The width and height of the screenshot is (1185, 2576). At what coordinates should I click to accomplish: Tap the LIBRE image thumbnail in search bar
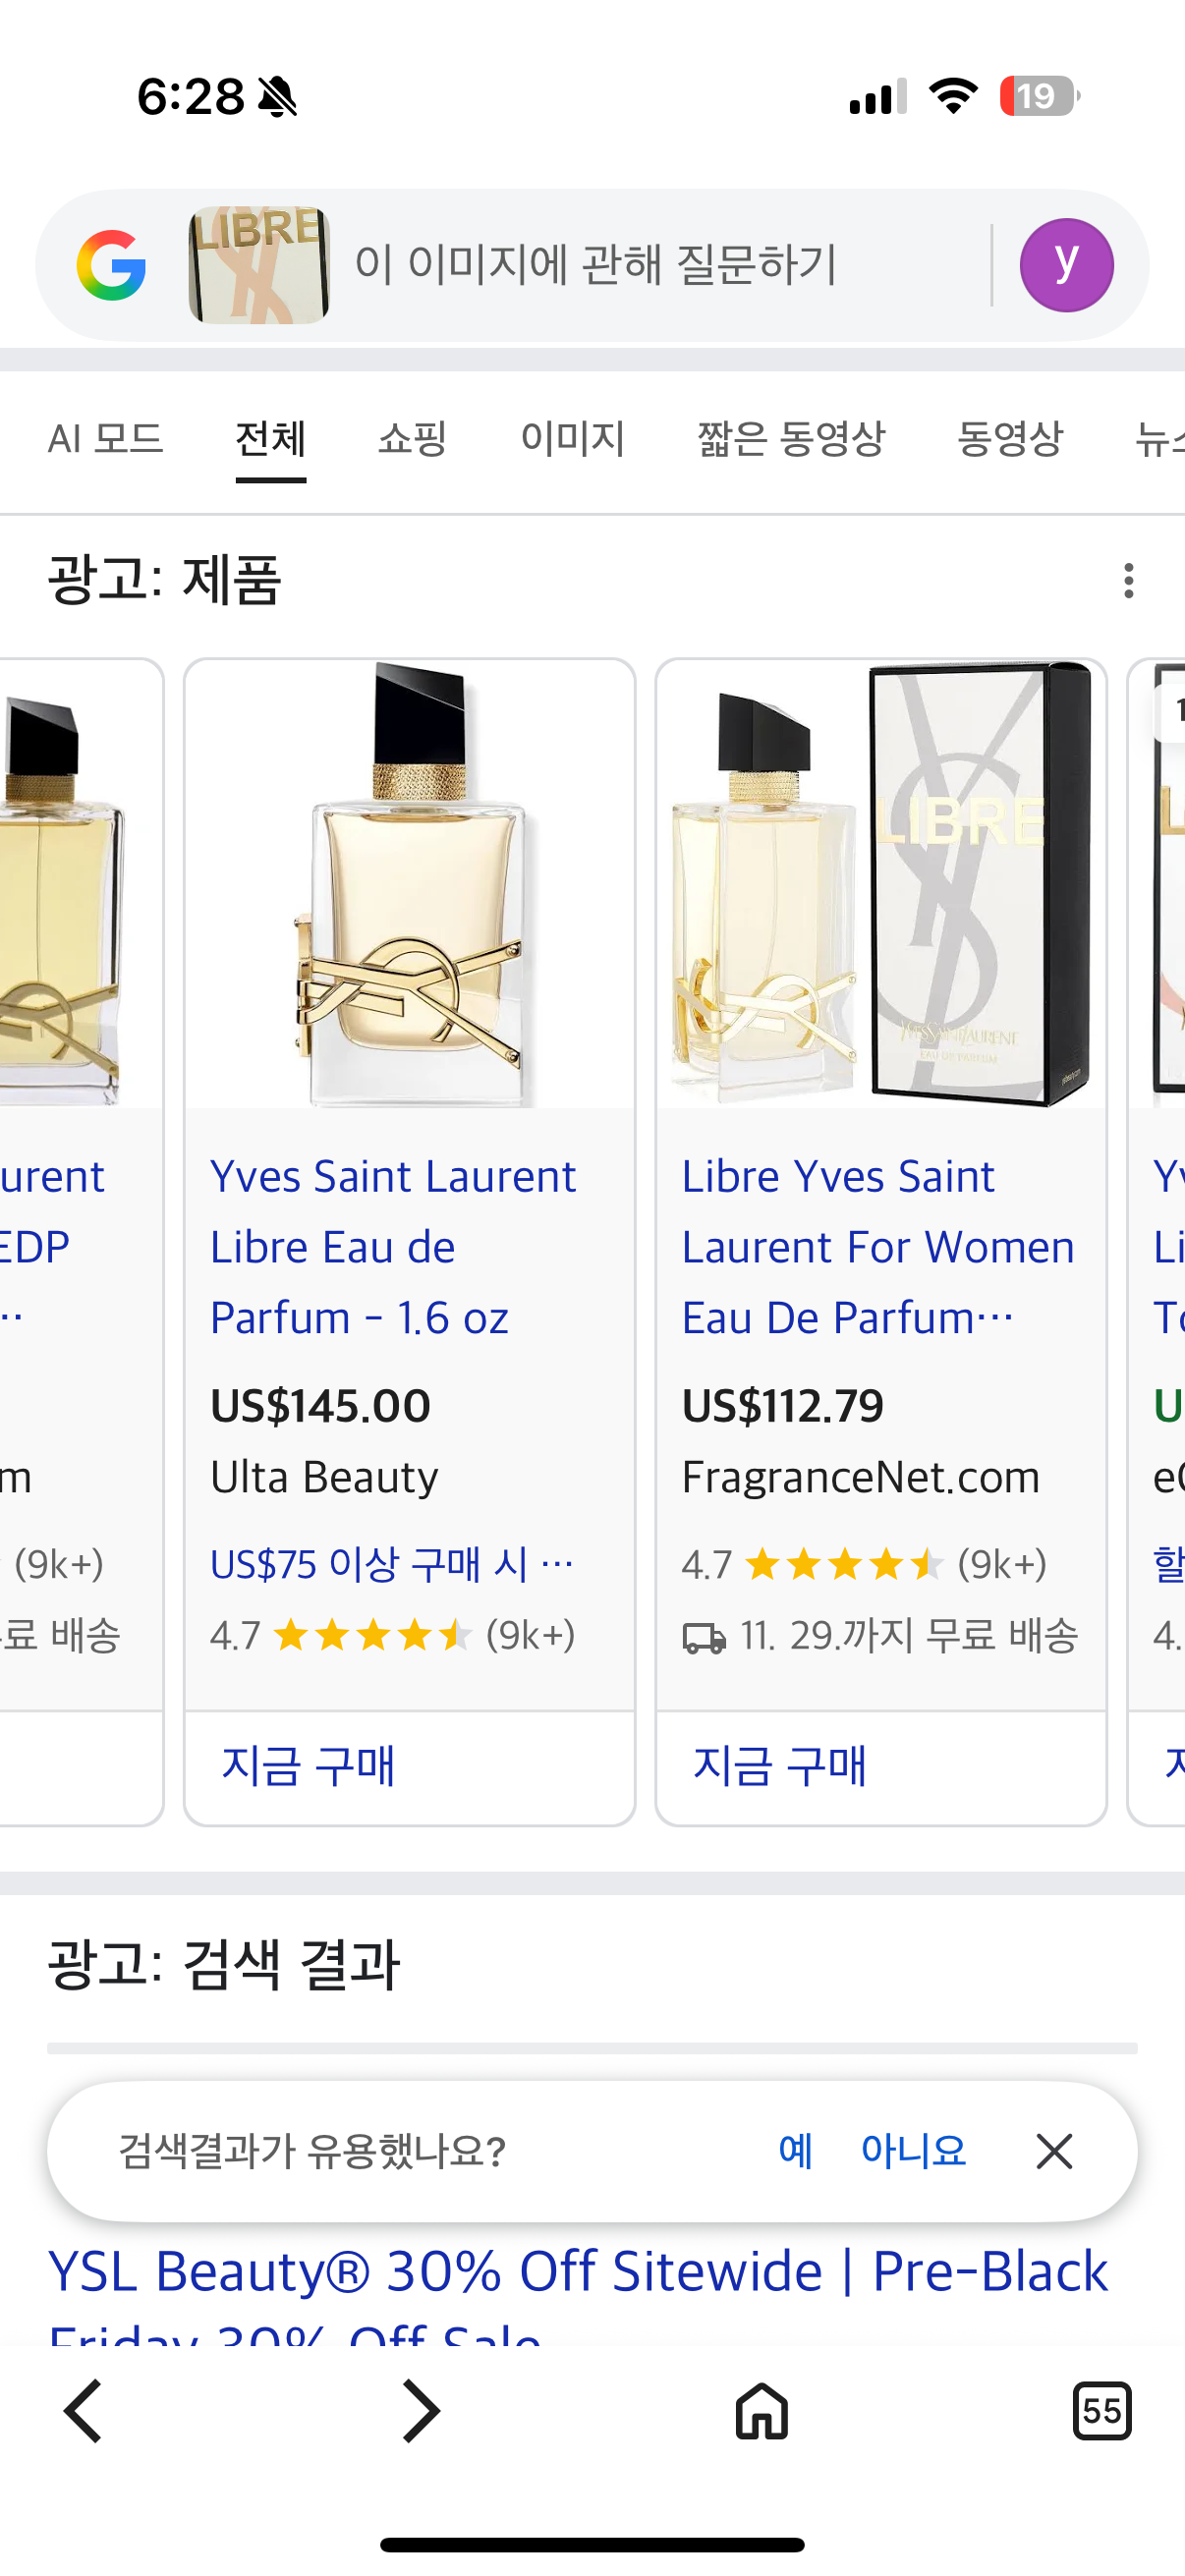tap(259, 265)
